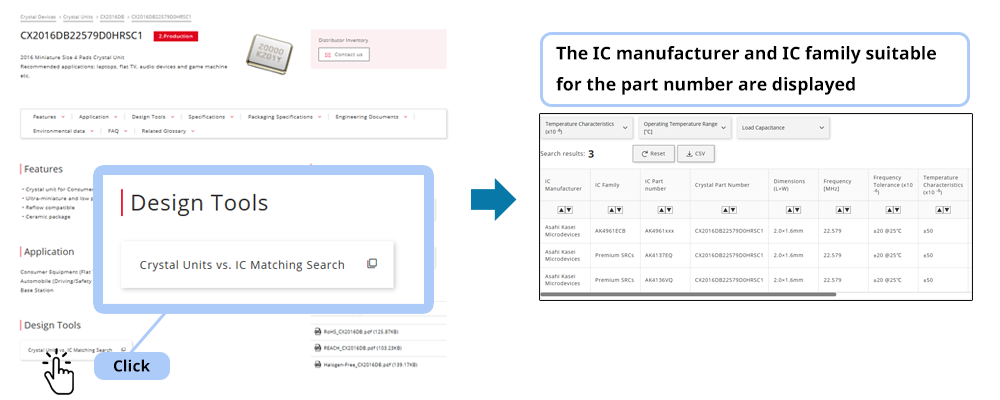Click the crystal unit product image
Viewport: 1000px width, 400px height.
point(272,54)
